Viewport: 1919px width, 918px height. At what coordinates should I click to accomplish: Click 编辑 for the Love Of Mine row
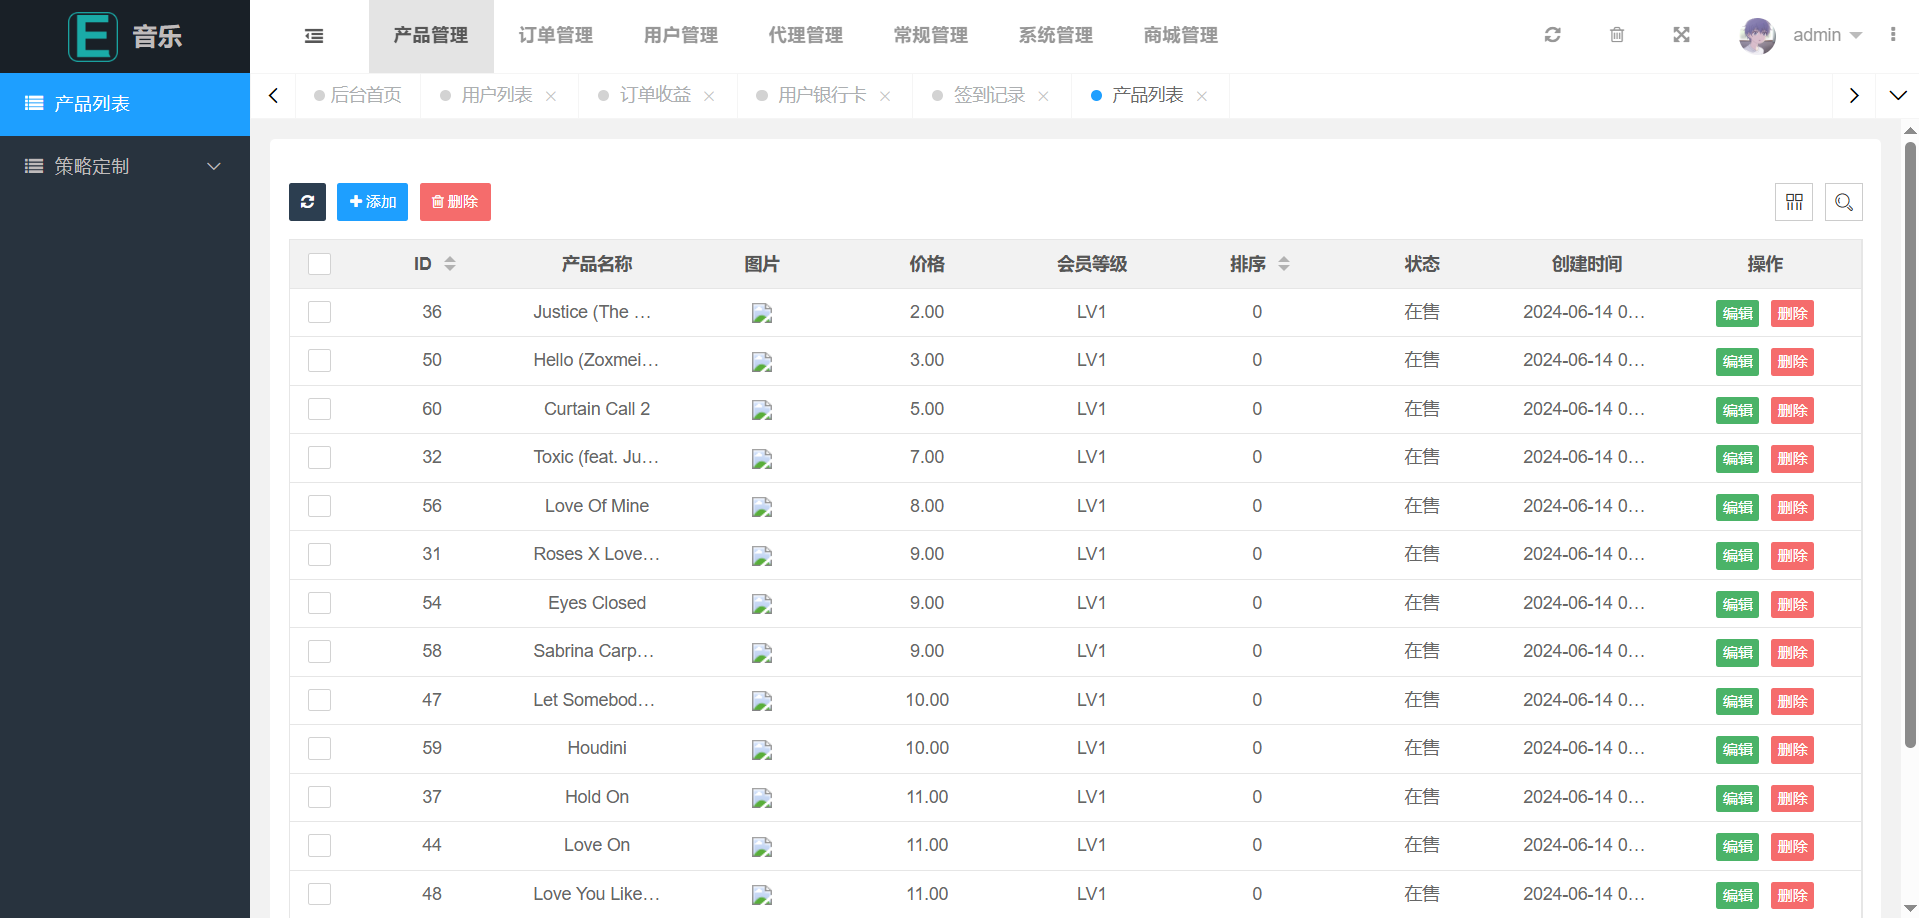point(1737,507)
